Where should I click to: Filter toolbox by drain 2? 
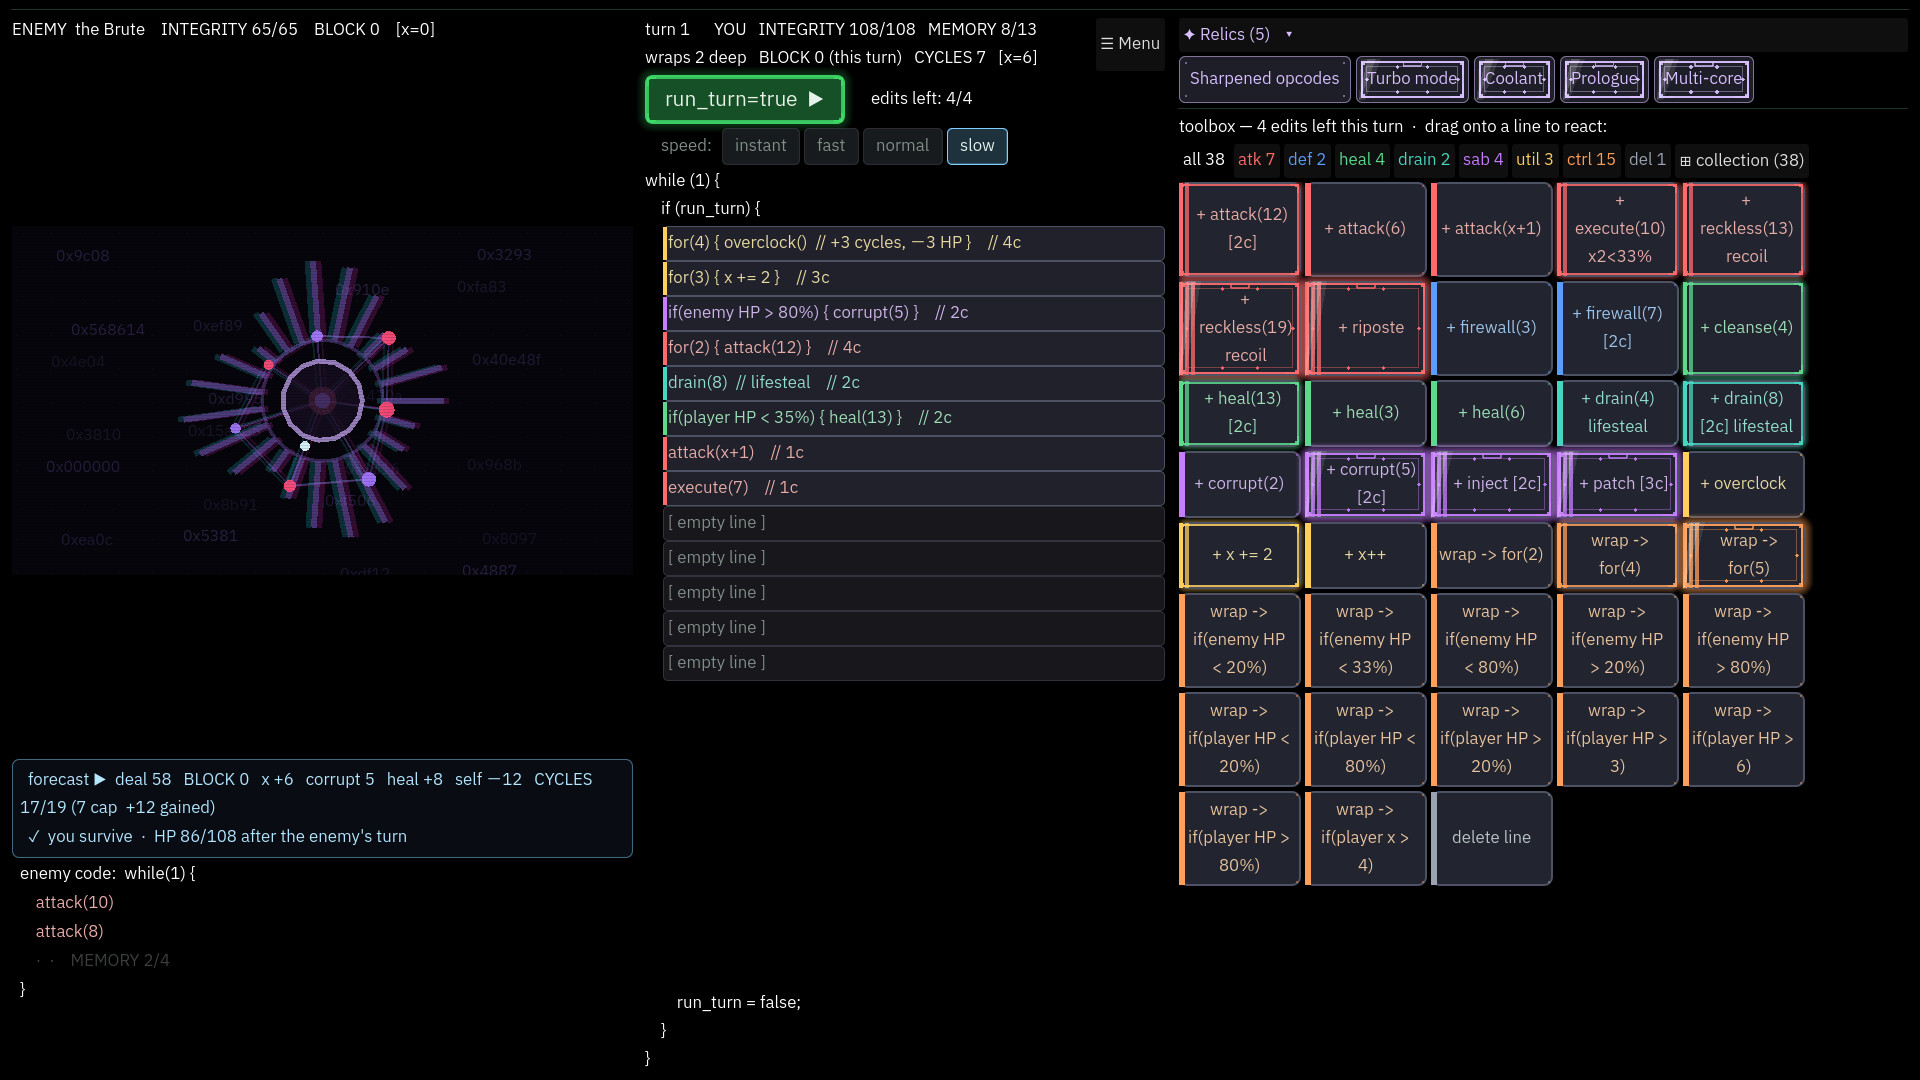1424,160
